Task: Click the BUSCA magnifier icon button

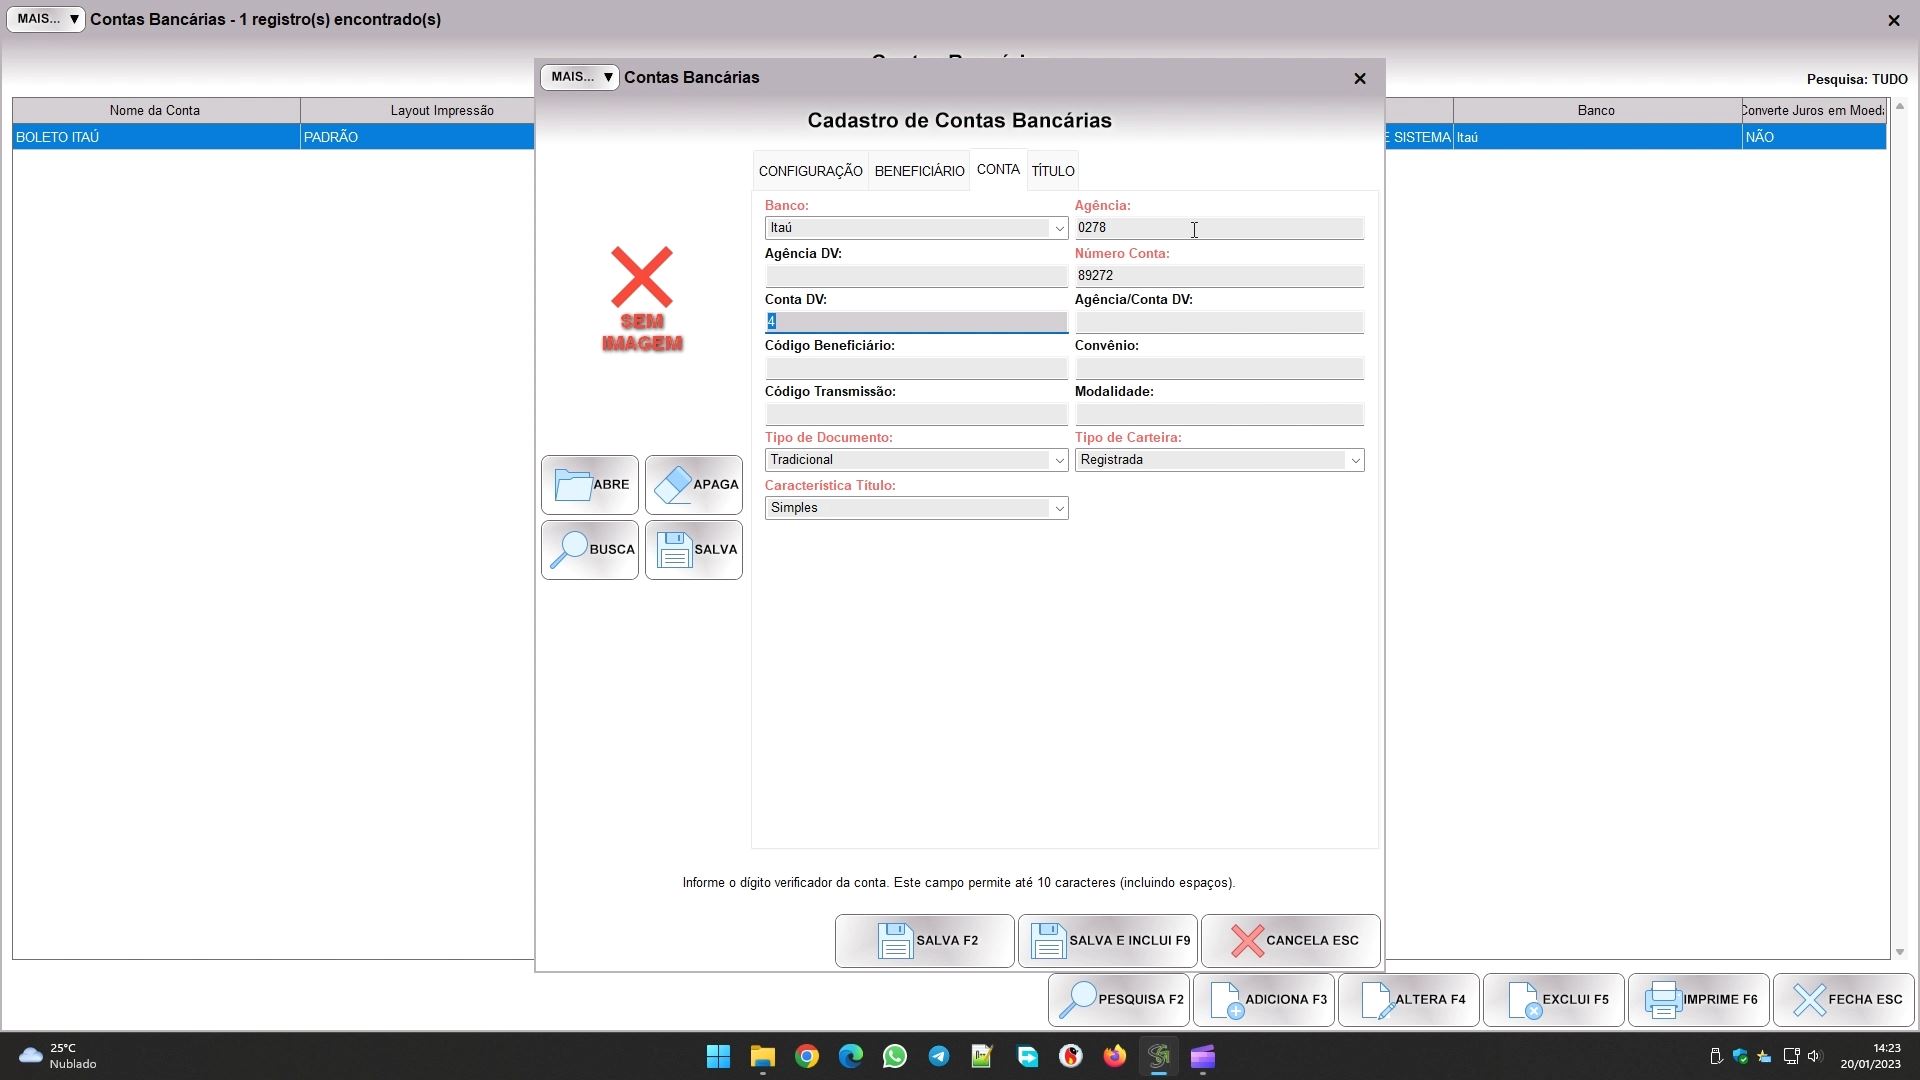Action: (x=590, y=550)
